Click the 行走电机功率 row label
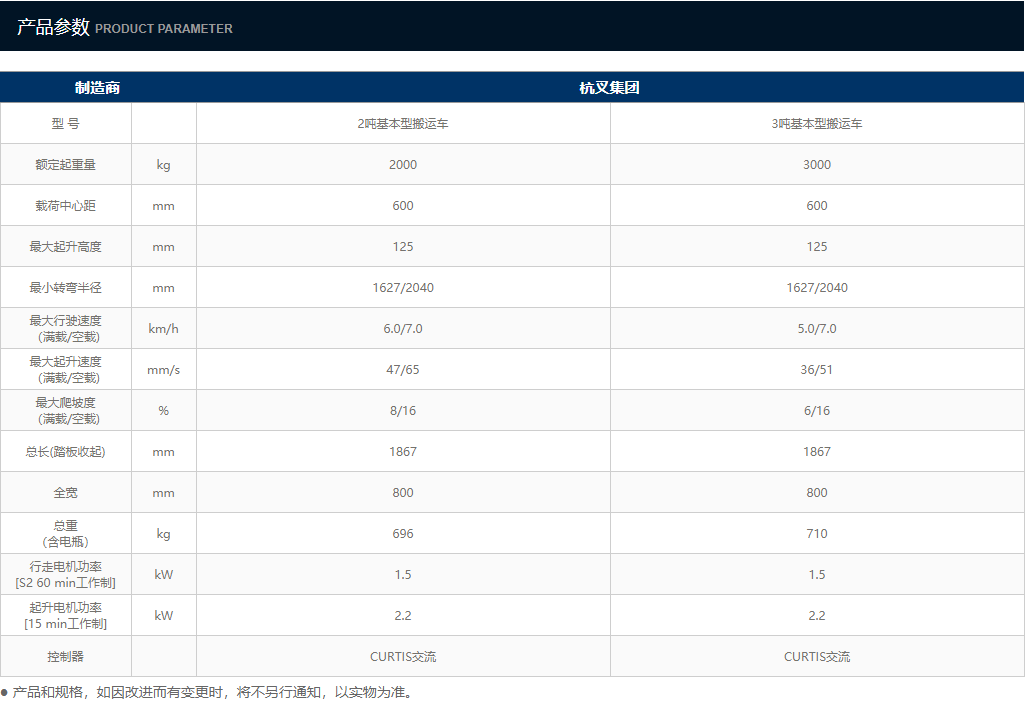1025x725 pixels. [x=65, y=575]
